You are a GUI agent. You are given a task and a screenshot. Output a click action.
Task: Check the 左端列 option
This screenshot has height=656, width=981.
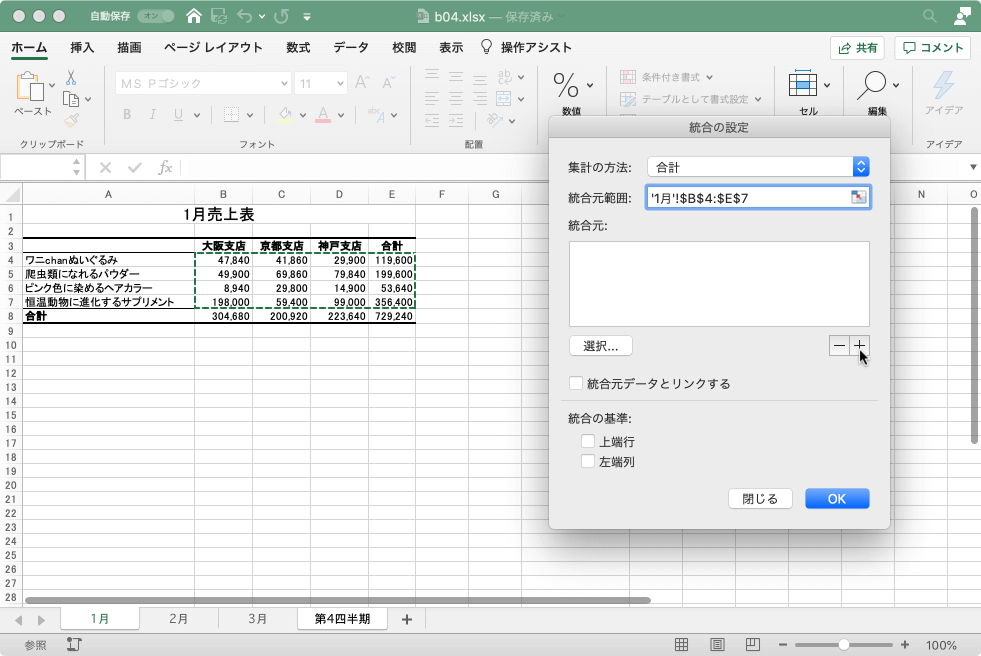pos(587,462)
